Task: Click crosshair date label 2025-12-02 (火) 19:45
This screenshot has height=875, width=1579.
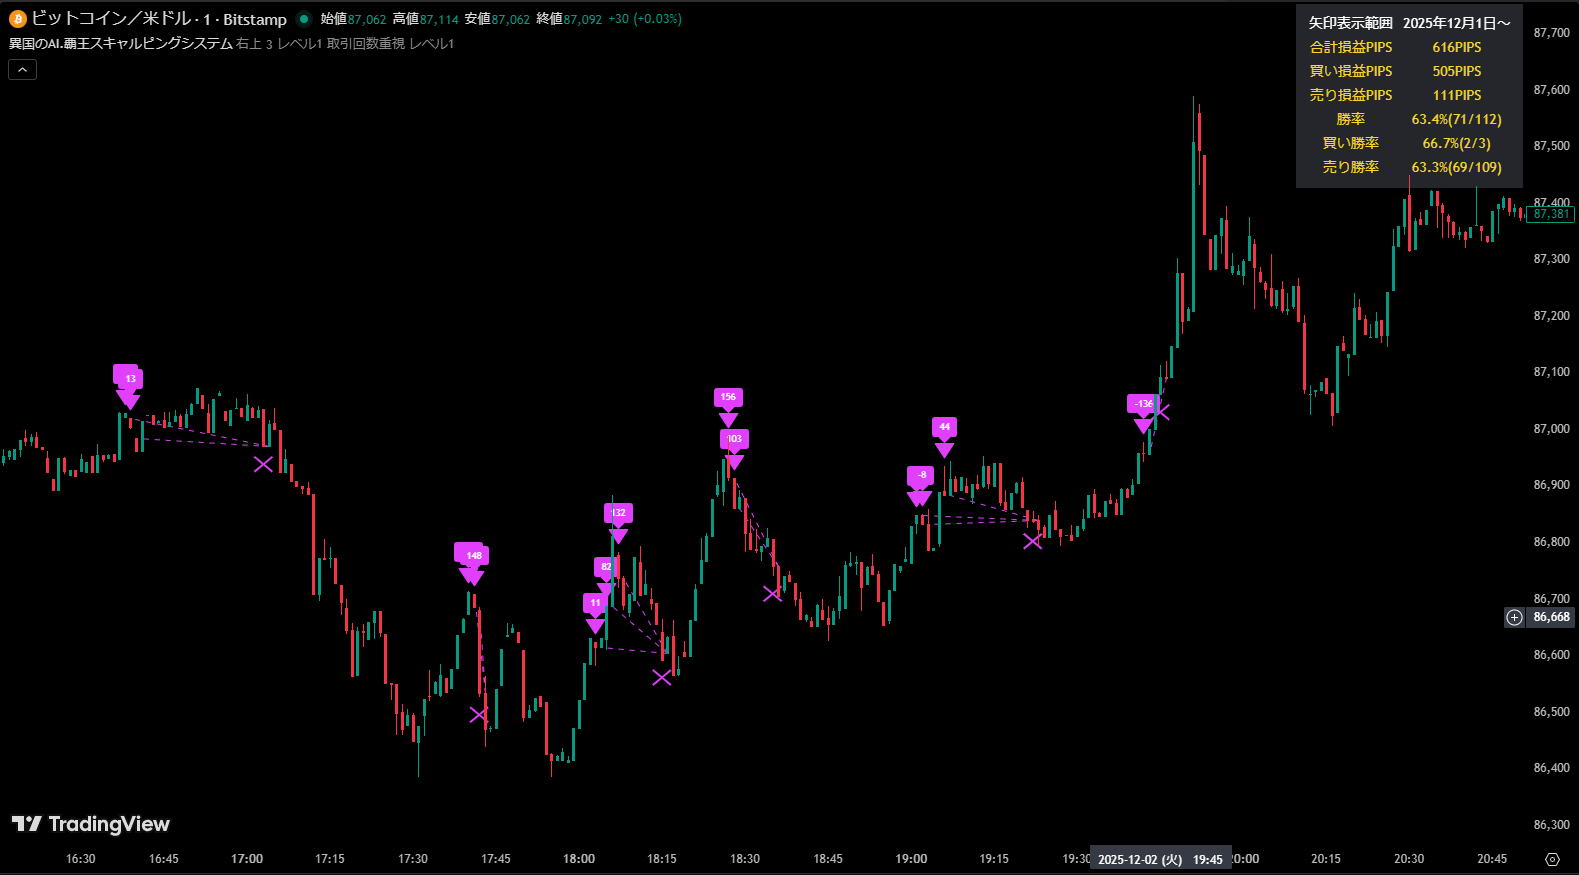Action: click(x=1160, y=859)
